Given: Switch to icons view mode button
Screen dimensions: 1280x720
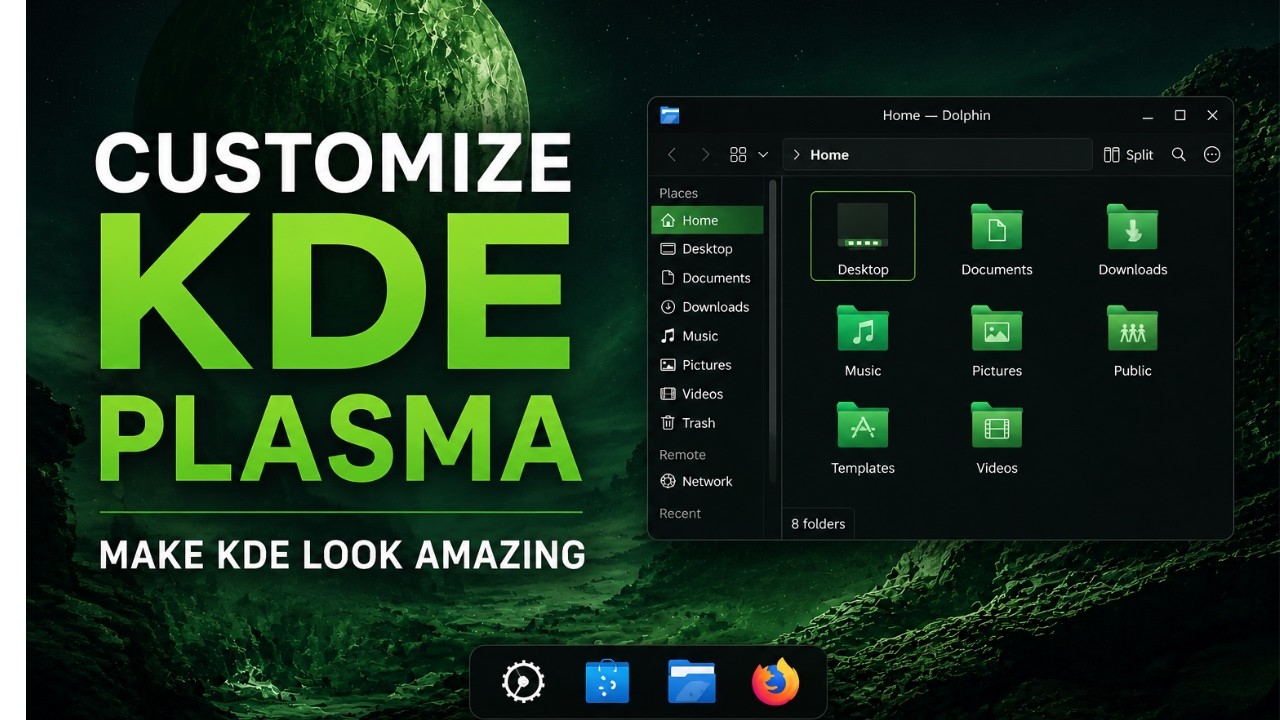Looking at the screenshot, I should 738,155.
